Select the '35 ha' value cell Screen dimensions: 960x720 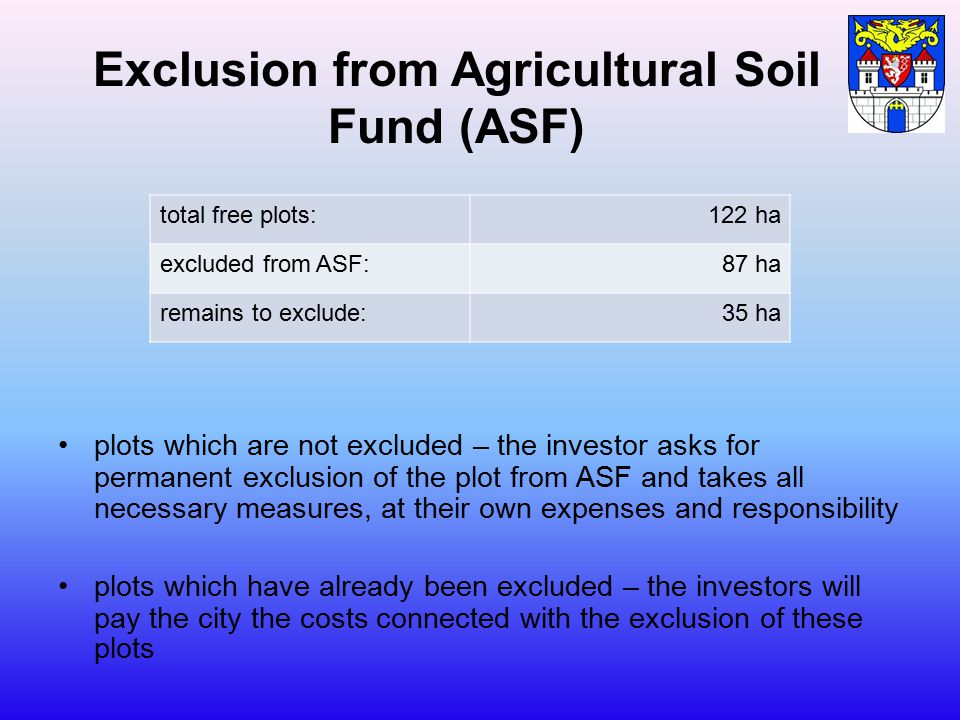tap(630, 317)
